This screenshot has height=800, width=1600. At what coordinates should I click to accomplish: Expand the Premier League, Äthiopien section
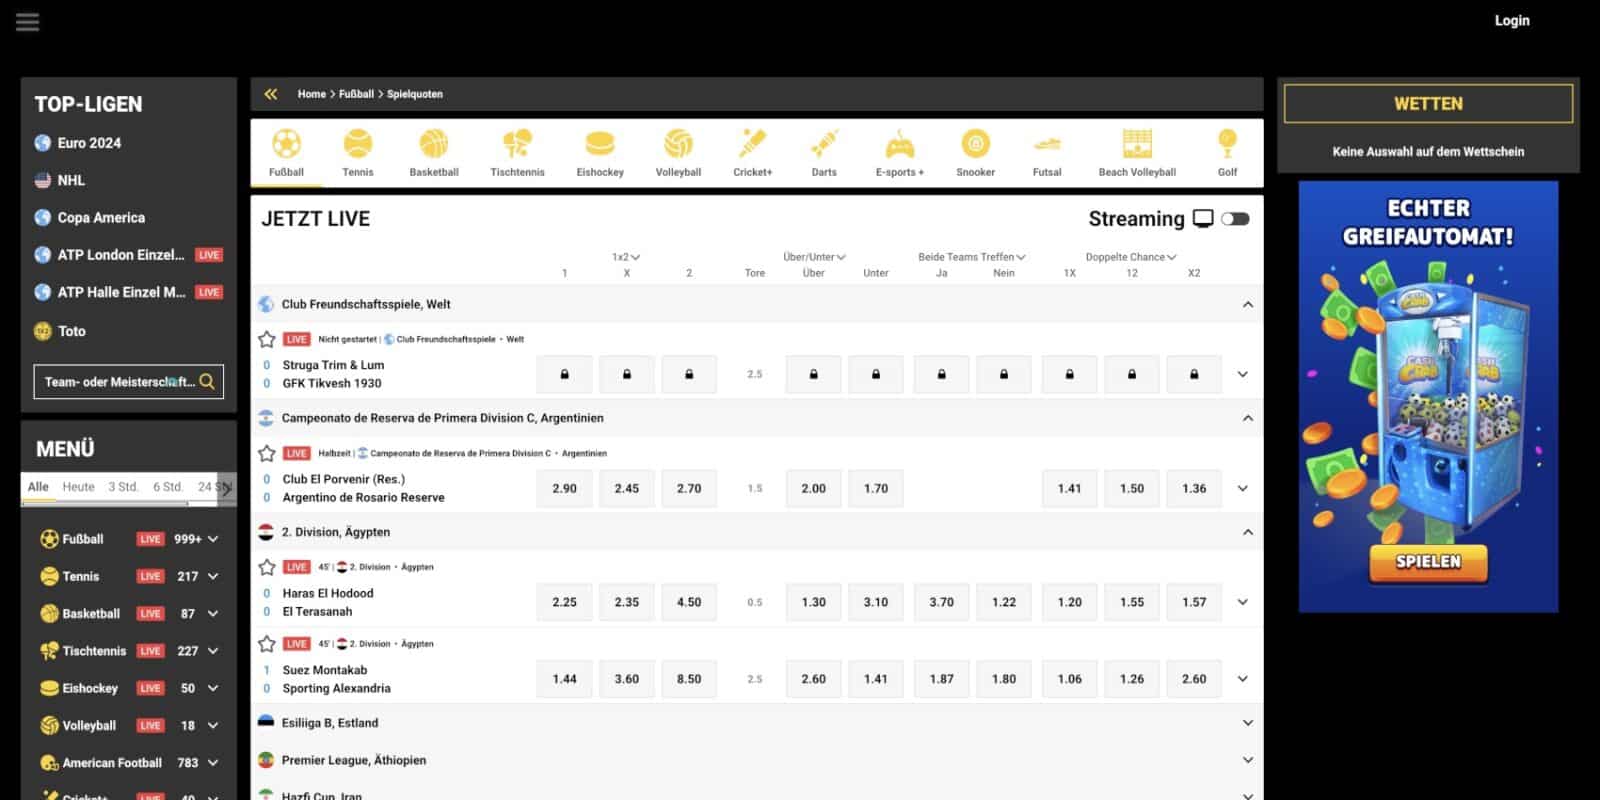coord(1247,760)
